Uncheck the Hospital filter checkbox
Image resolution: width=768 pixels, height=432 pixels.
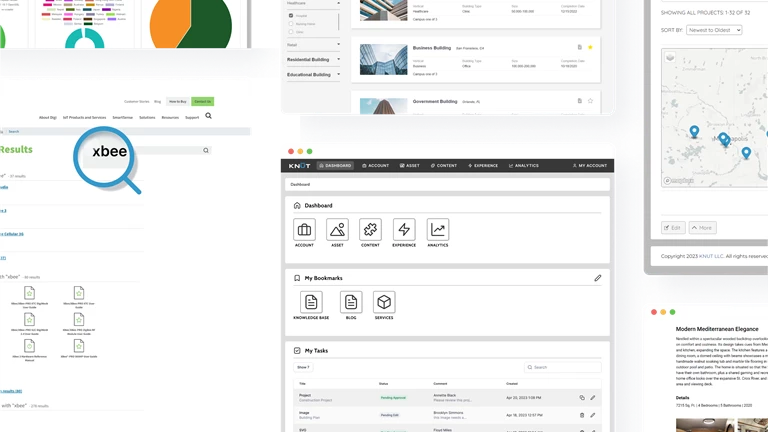pos(291,16)
